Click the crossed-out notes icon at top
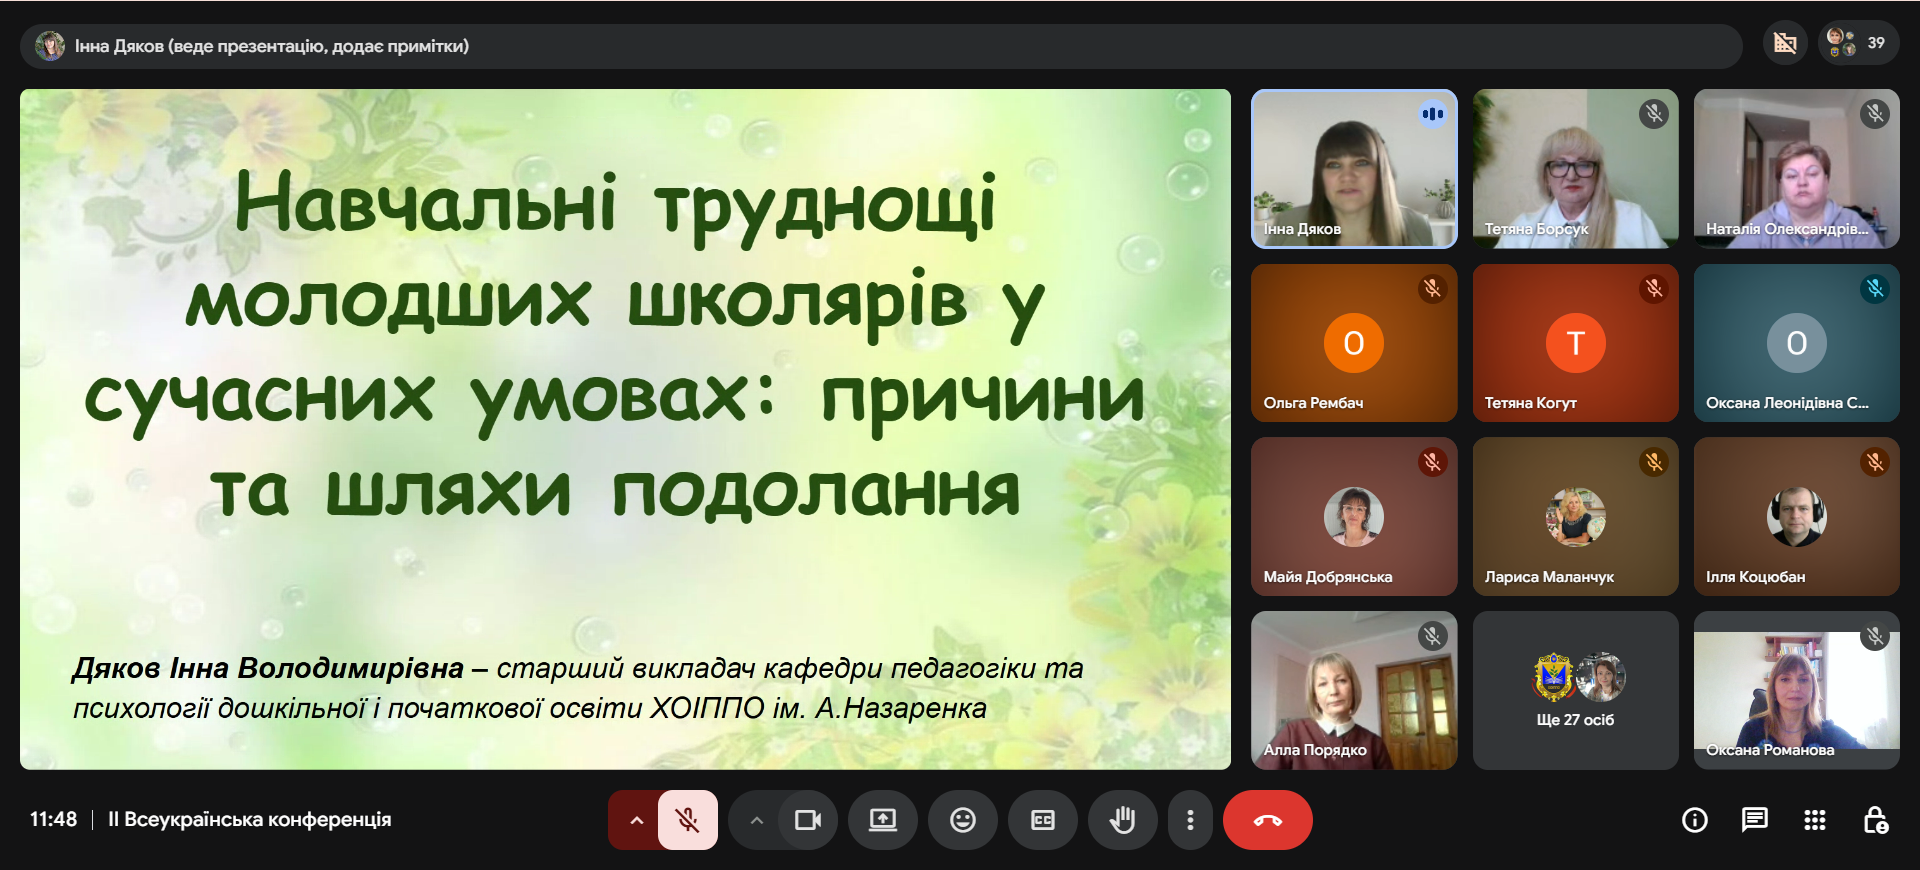Viewport: 1920px width, 870px height. (1785, 43)
